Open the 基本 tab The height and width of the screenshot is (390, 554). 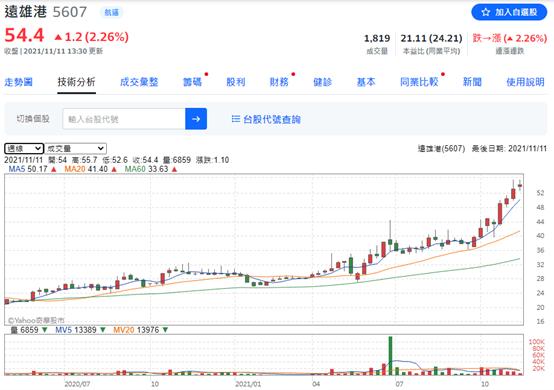pyautogui.click(x=366, y=82)
